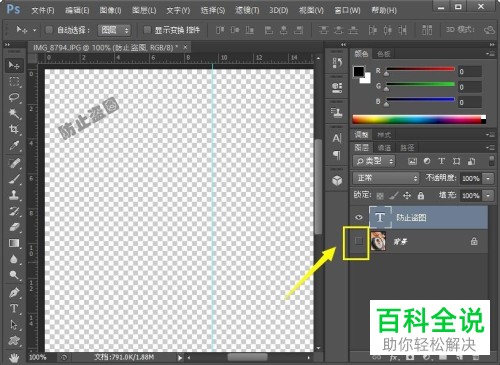Screen dimensions: 500x365
Task: Toggle lock all padlock icon
Action: [421, 196]
